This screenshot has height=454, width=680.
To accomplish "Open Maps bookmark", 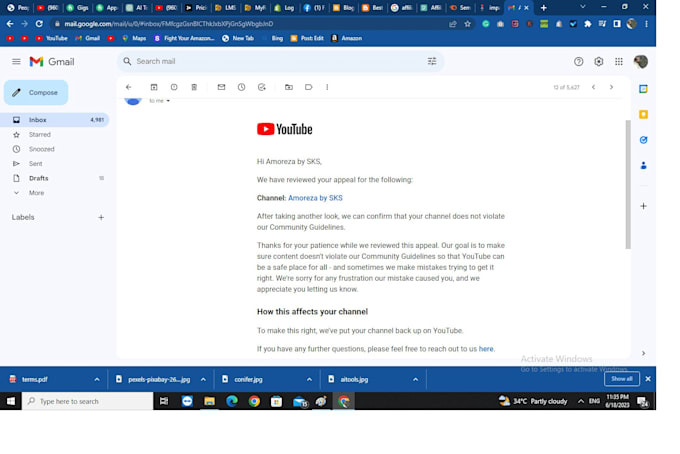I will tap(134, 38).
